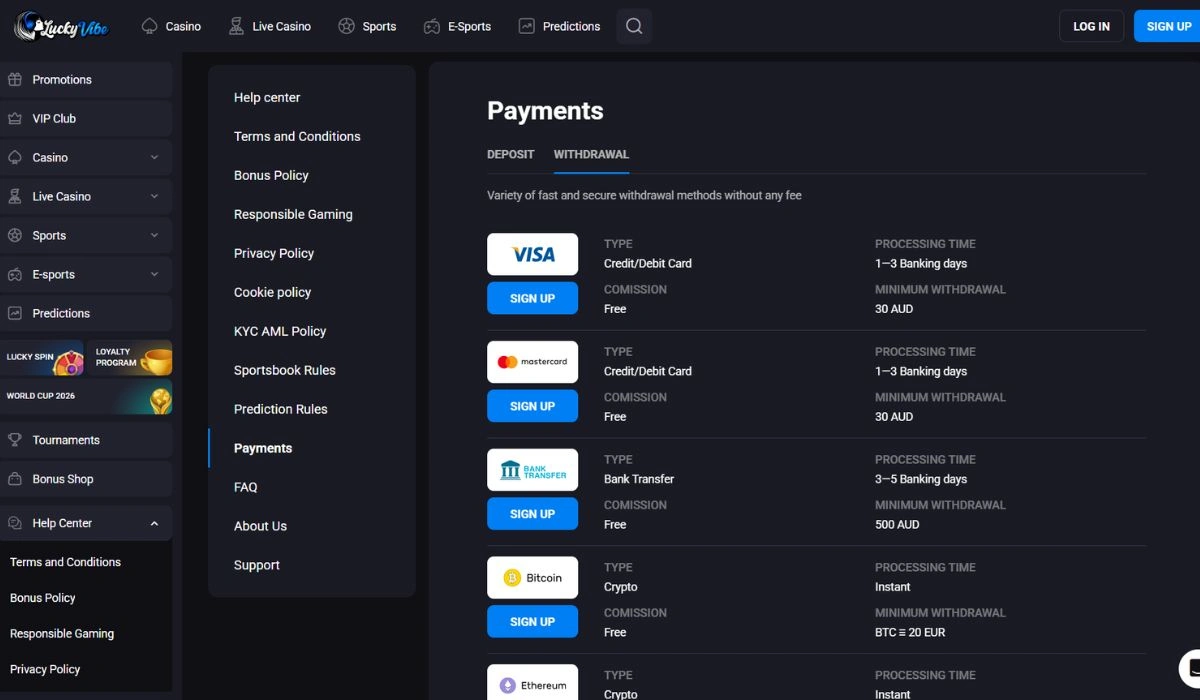Open Terms and Conditions in help menu
The height and width of the screenshot is (700, 1200).
297,136
